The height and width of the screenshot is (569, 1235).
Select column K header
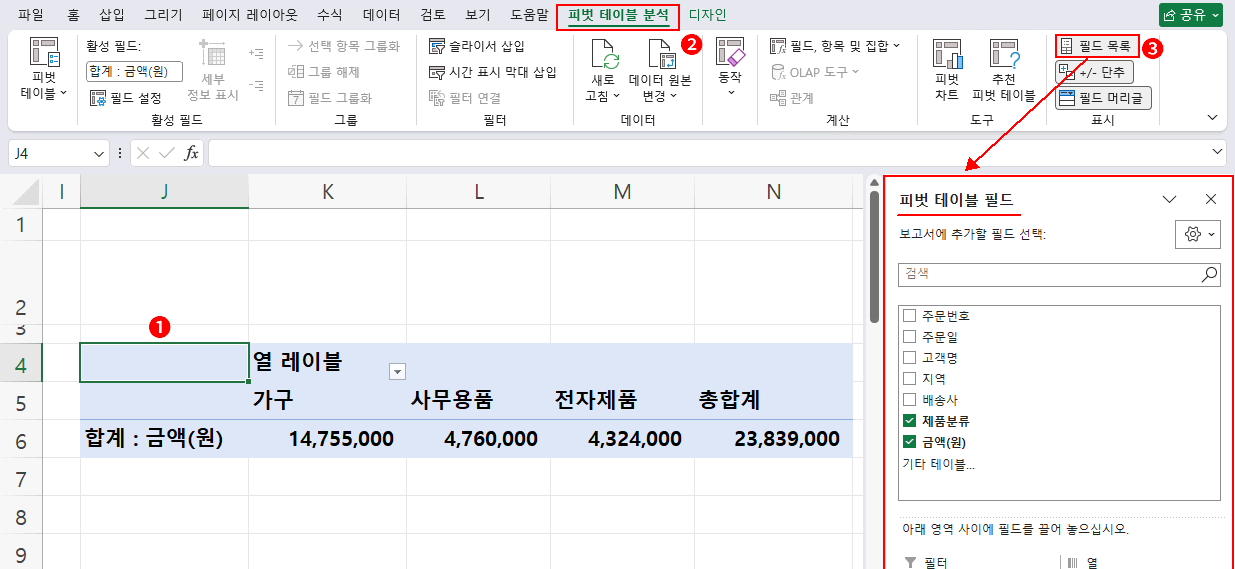(327, 191)
